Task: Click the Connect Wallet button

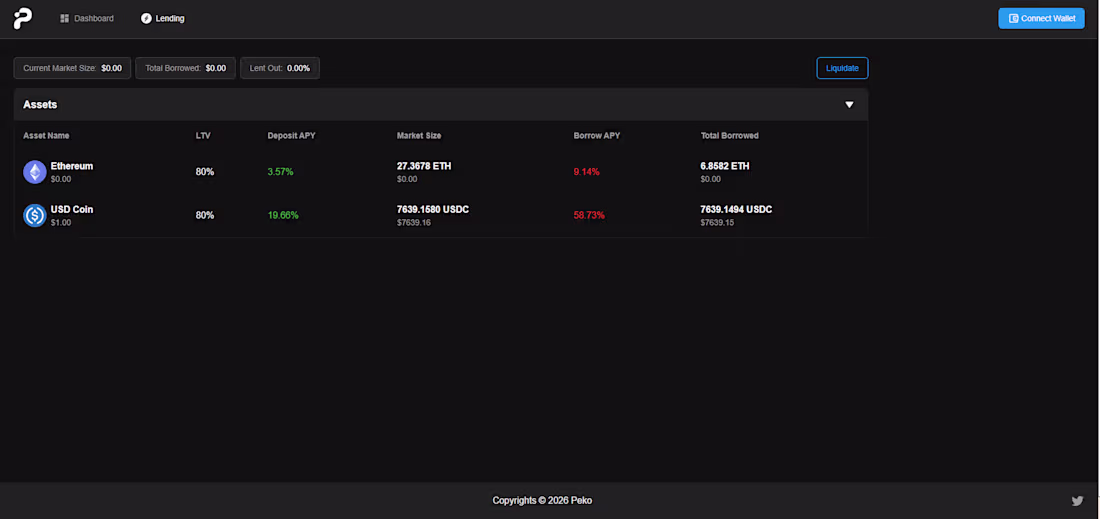Action: coord(1041,18)
